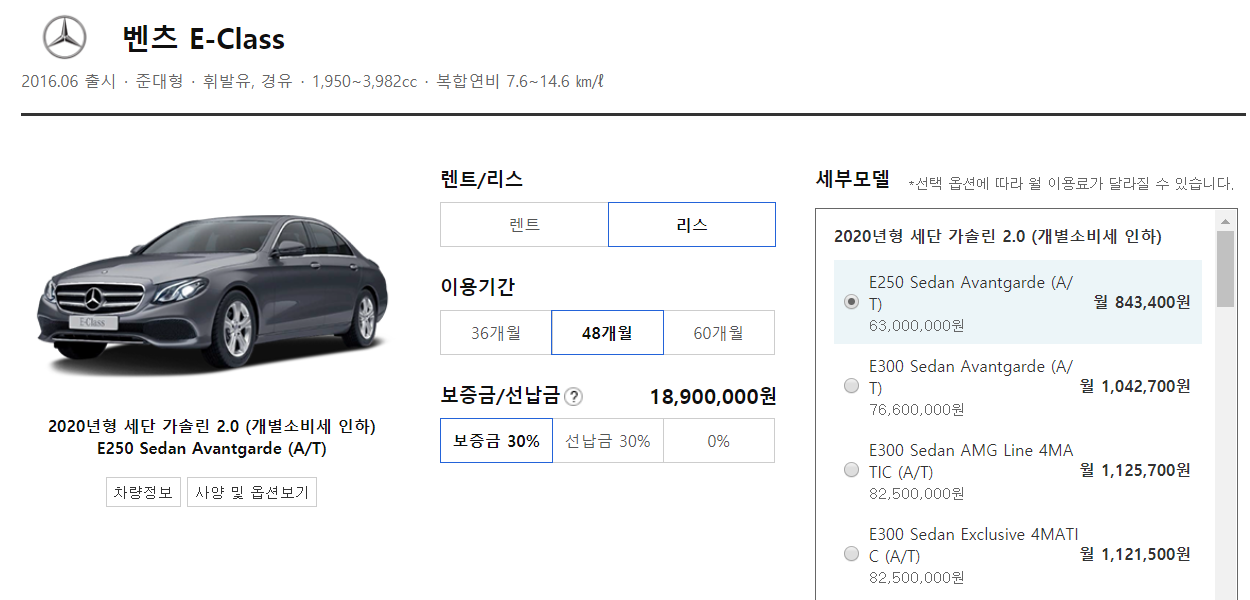Select the 렌트 tab
Viewport: 1250px width, 600px height.
[x=524, y=225]
